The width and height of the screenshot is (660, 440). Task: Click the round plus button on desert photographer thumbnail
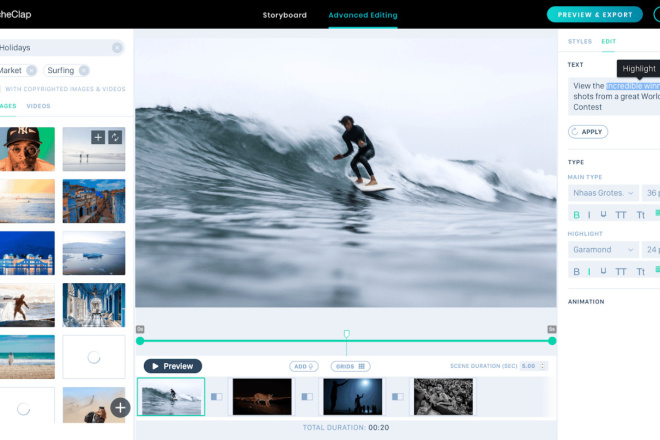tap(120, 408)
